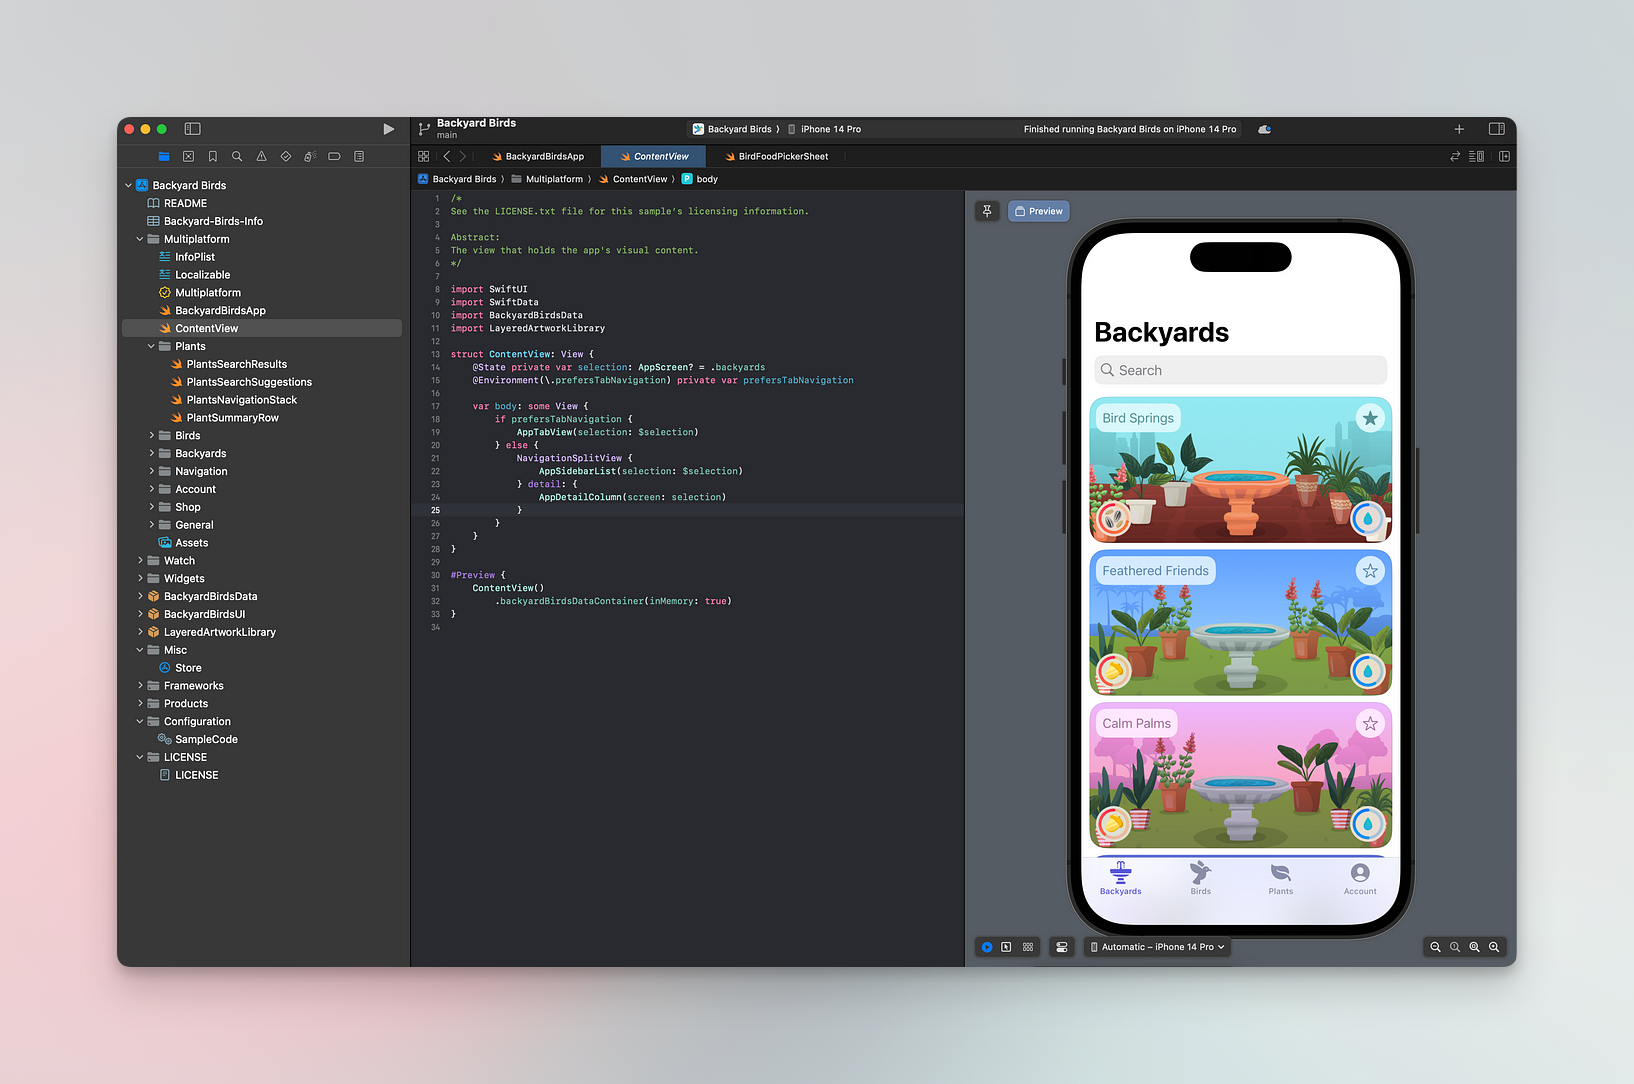Open the test navigator diamond icon
This screenshot has height=1084, width=1634.
click(285, 156)
